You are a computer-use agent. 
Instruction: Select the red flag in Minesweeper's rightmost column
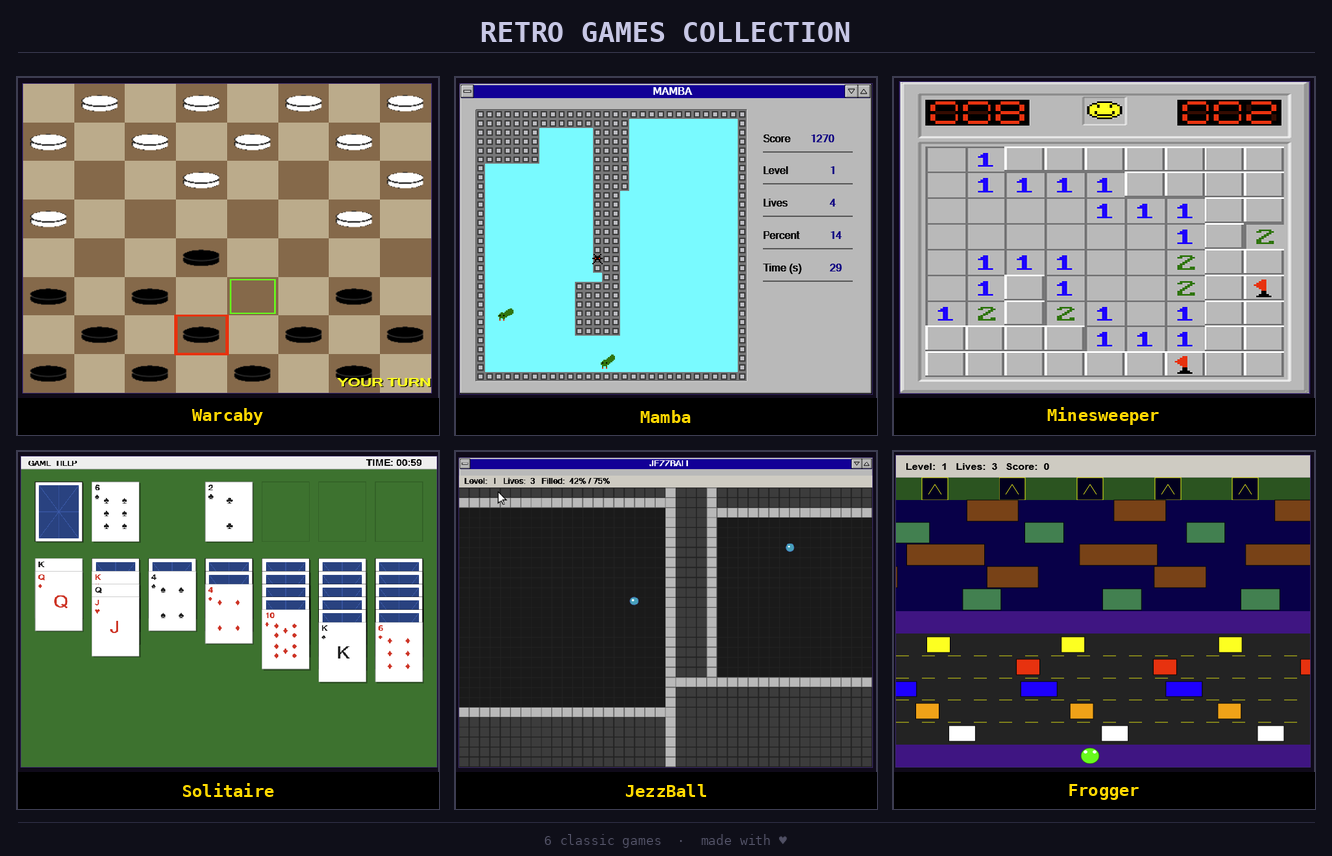[x=1263, y=288]
